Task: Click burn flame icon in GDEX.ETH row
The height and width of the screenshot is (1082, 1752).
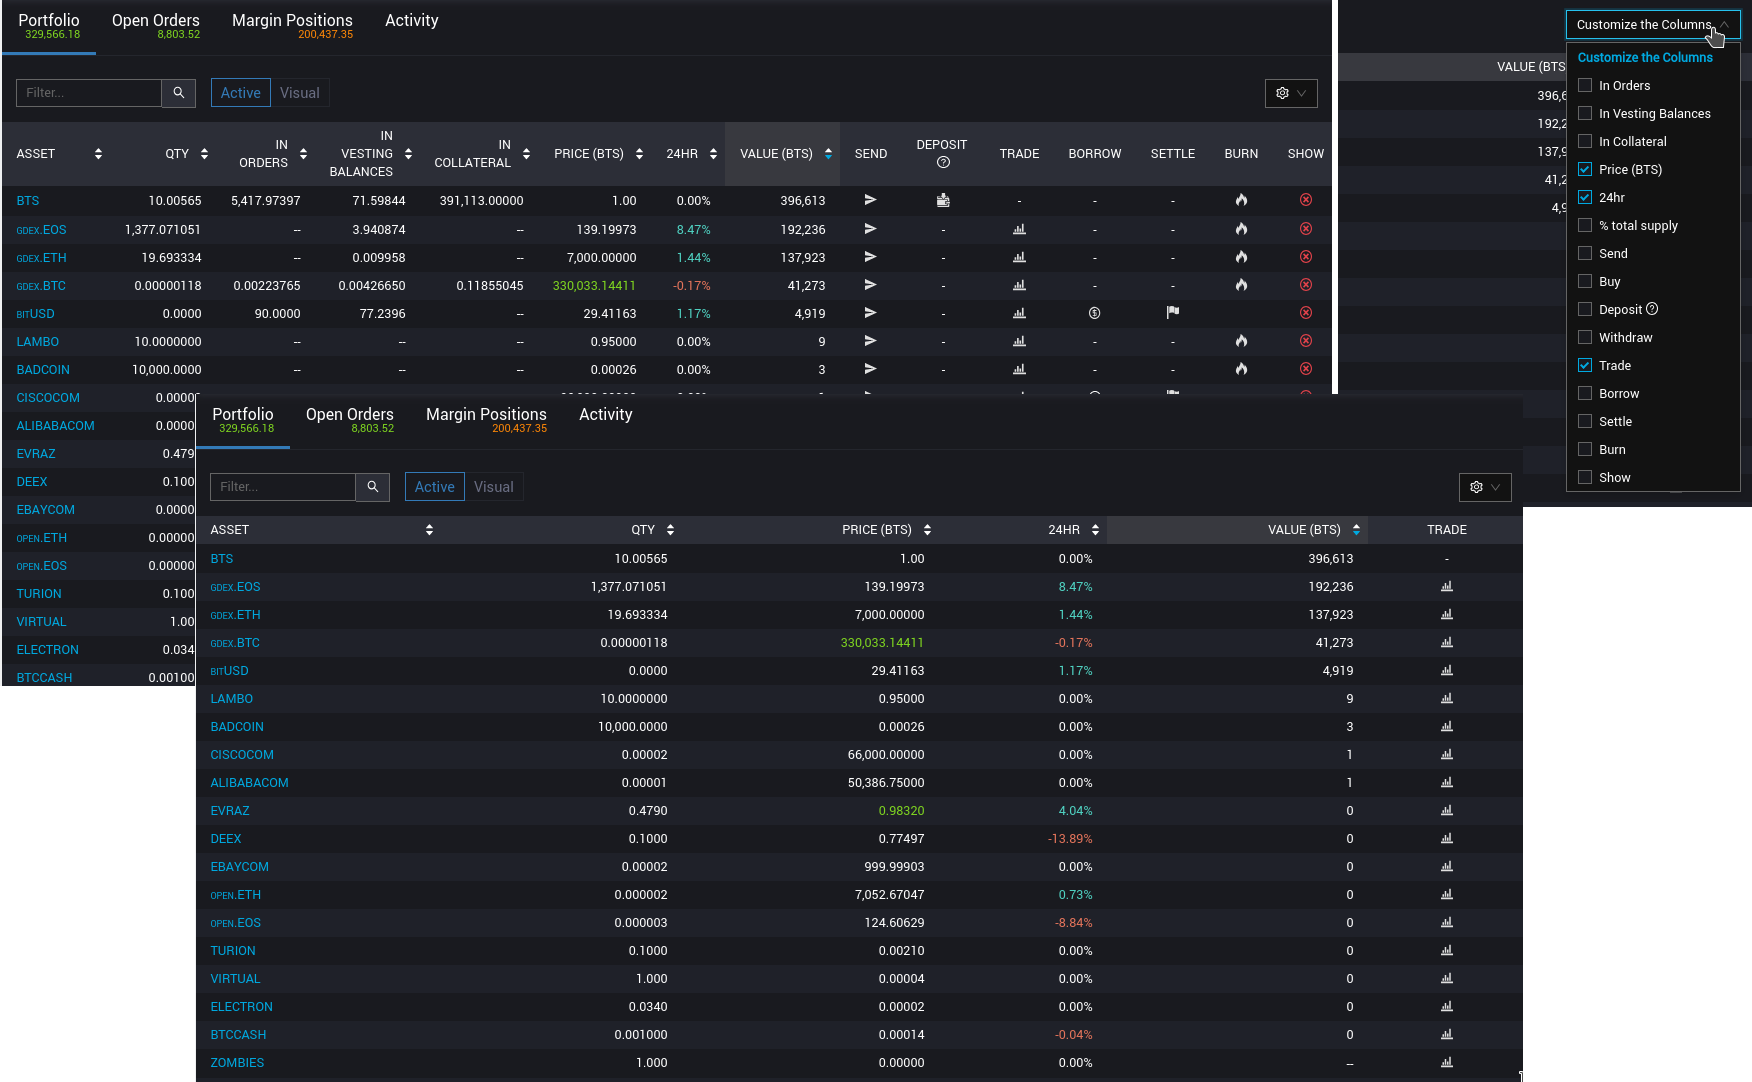Action: point(1241,257)
